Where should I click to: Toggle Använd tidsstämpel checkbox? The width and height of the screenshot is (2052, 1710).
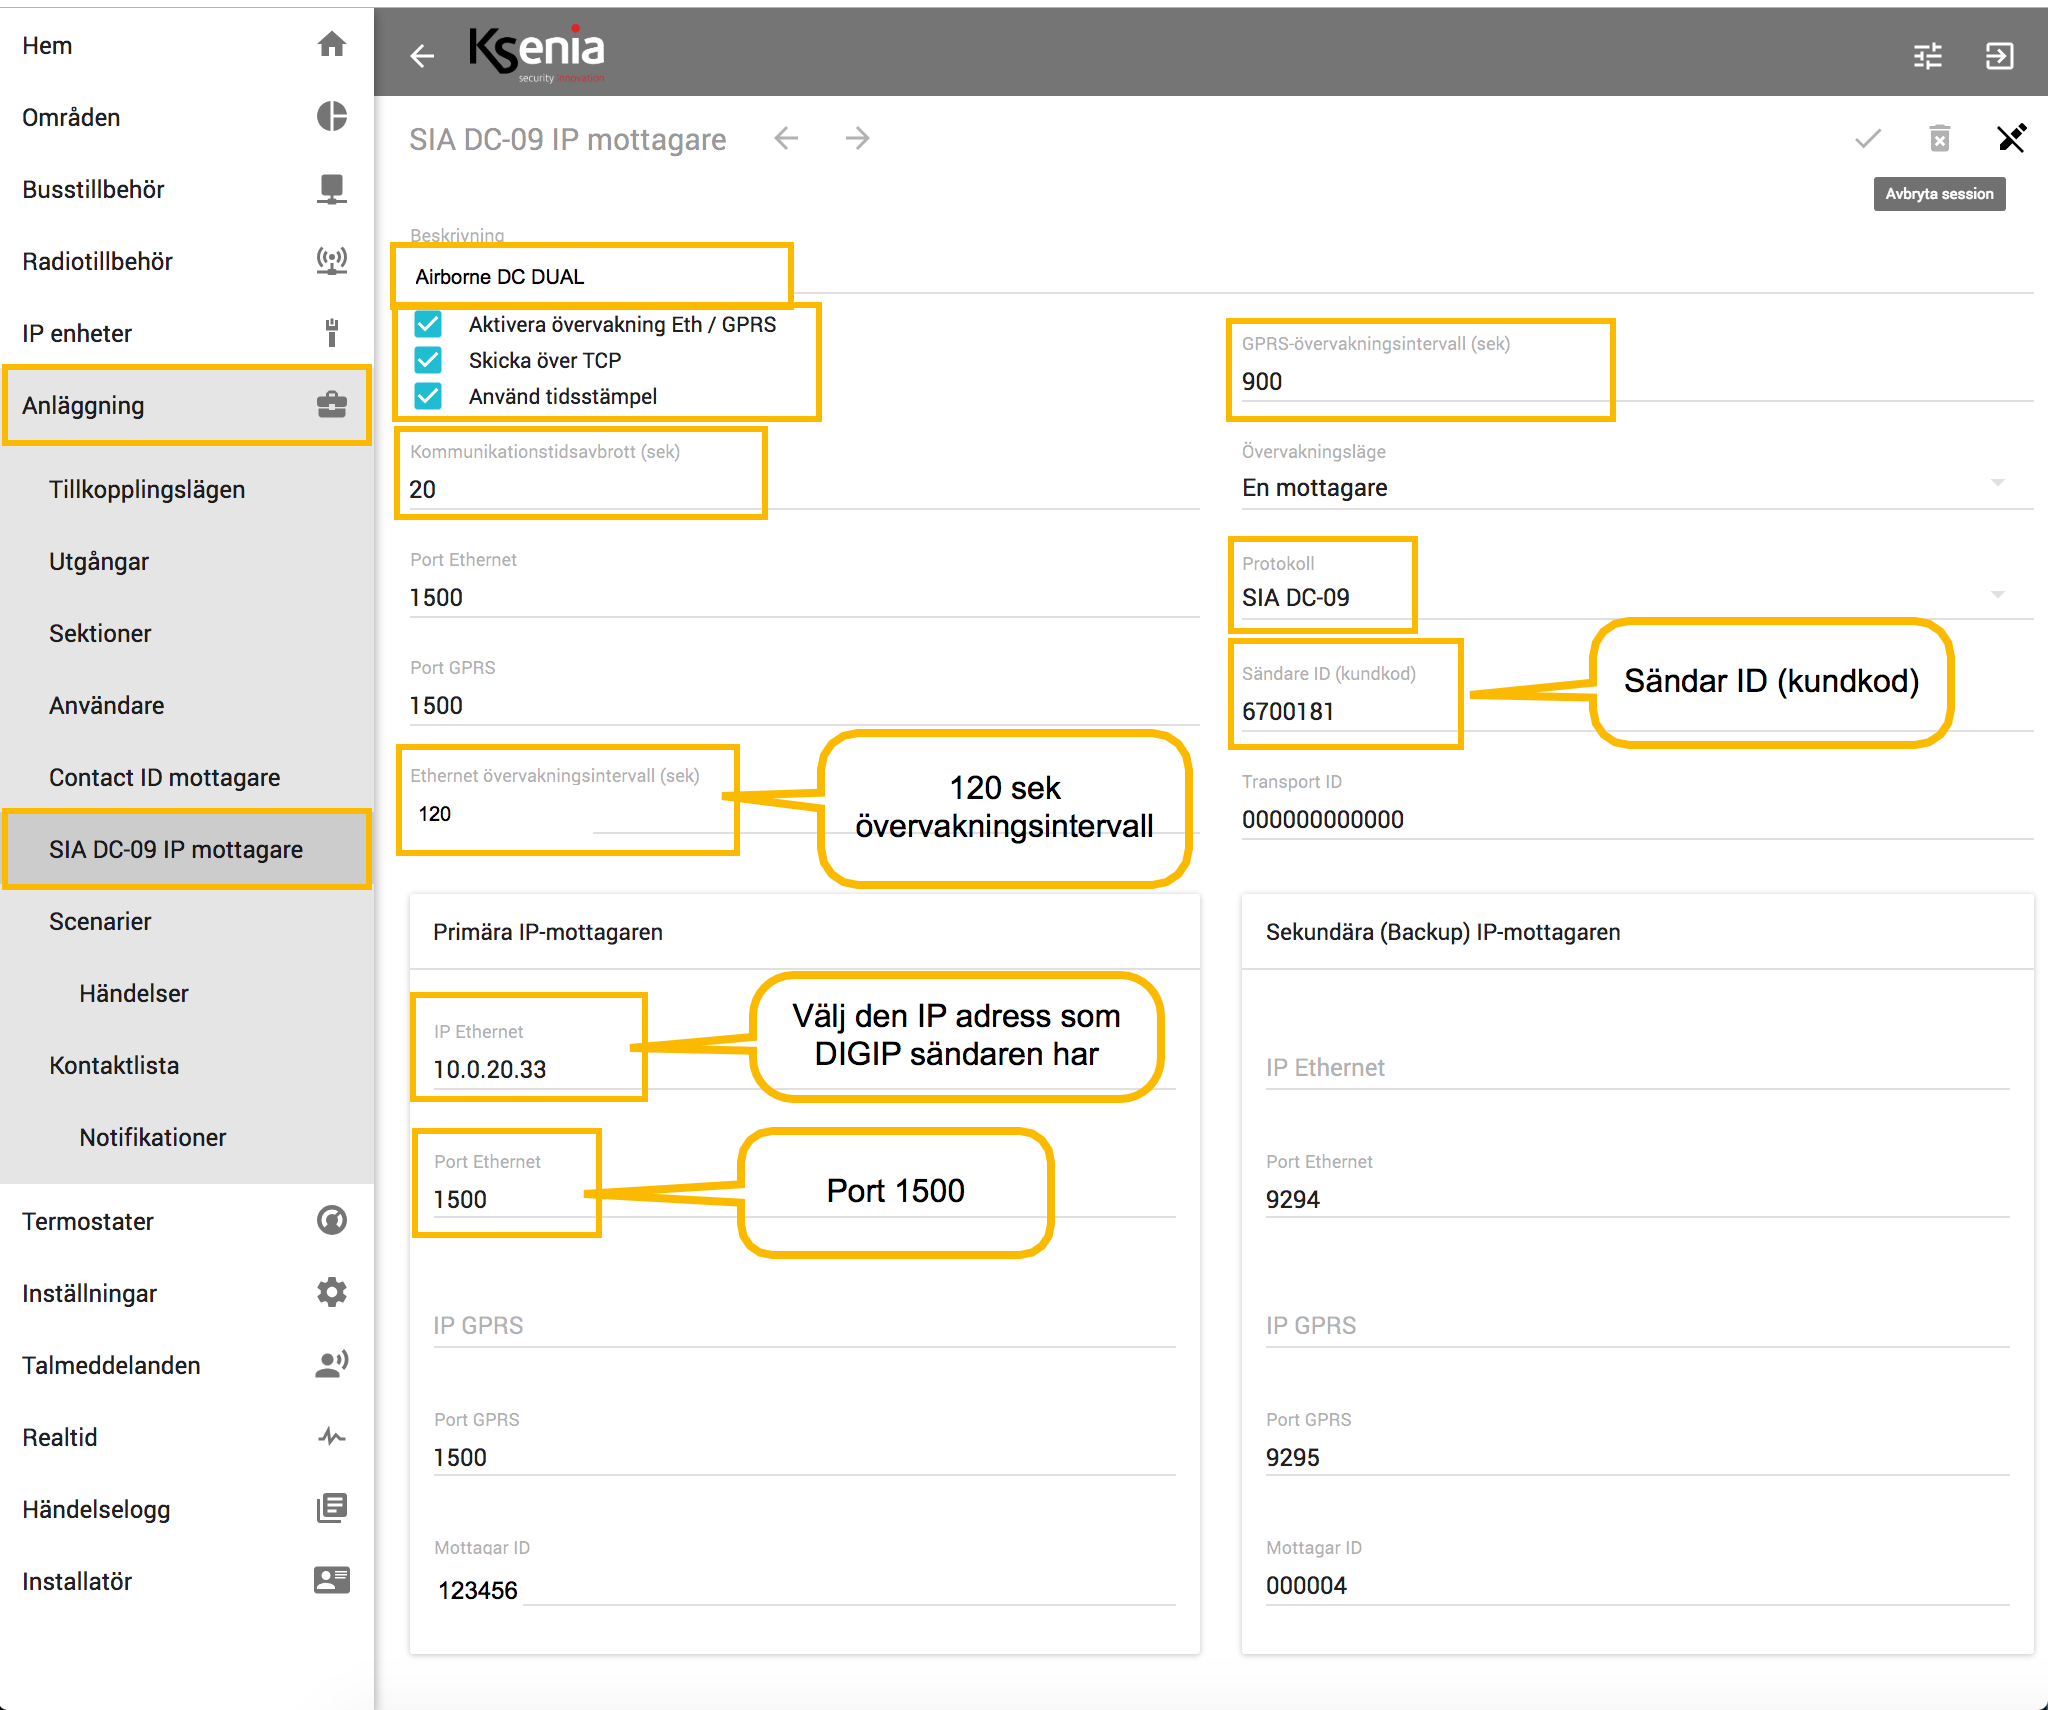[x=429, y=397]
